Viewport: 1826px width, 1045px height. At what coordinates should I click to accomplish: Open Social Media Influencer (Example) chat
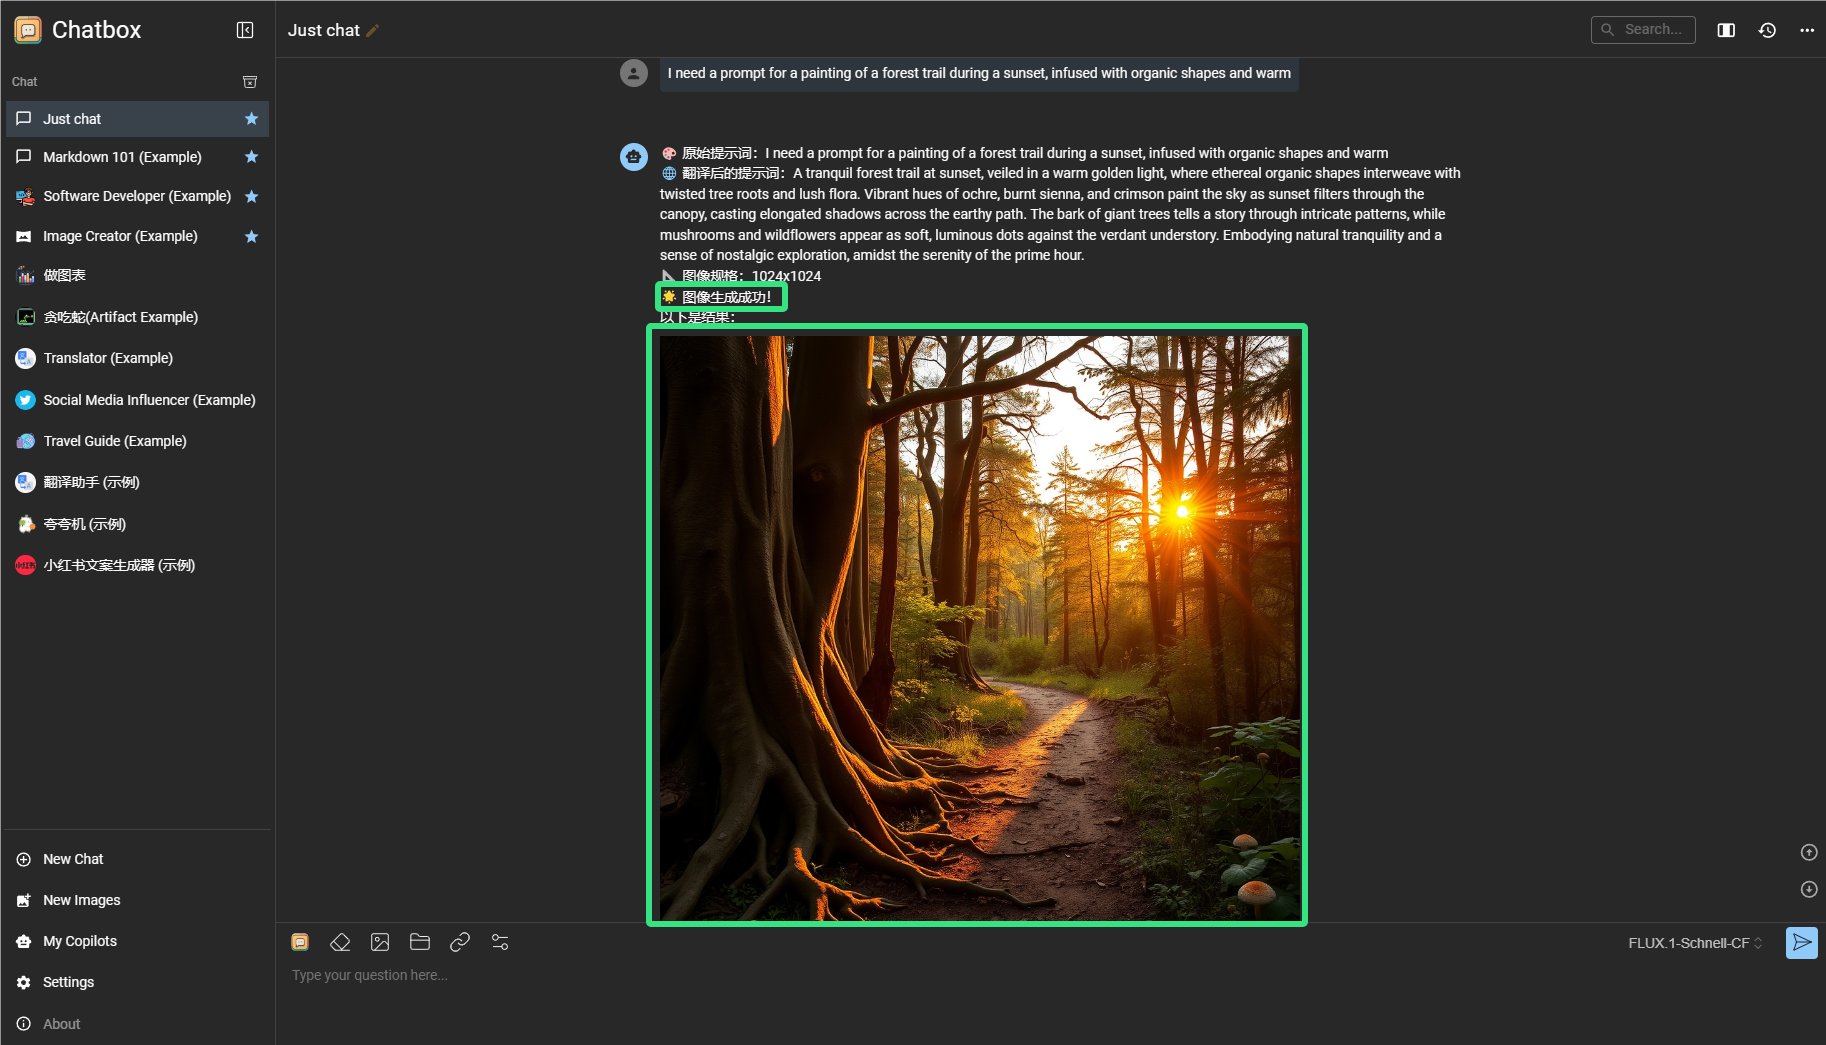[x=137, y=400]
